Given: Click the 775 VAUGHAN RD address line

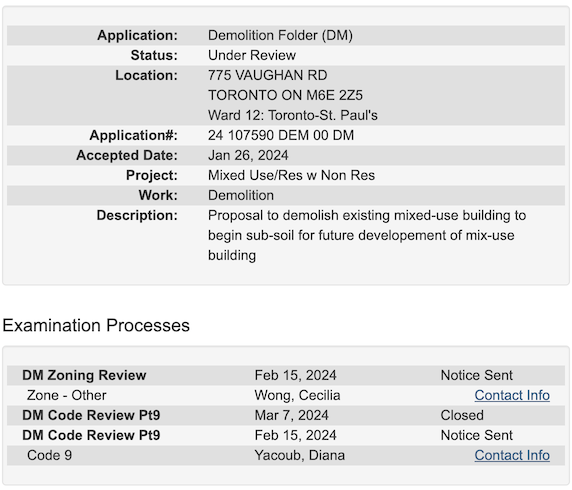Looking at the screenshot, I should click(x=267, y=75).
